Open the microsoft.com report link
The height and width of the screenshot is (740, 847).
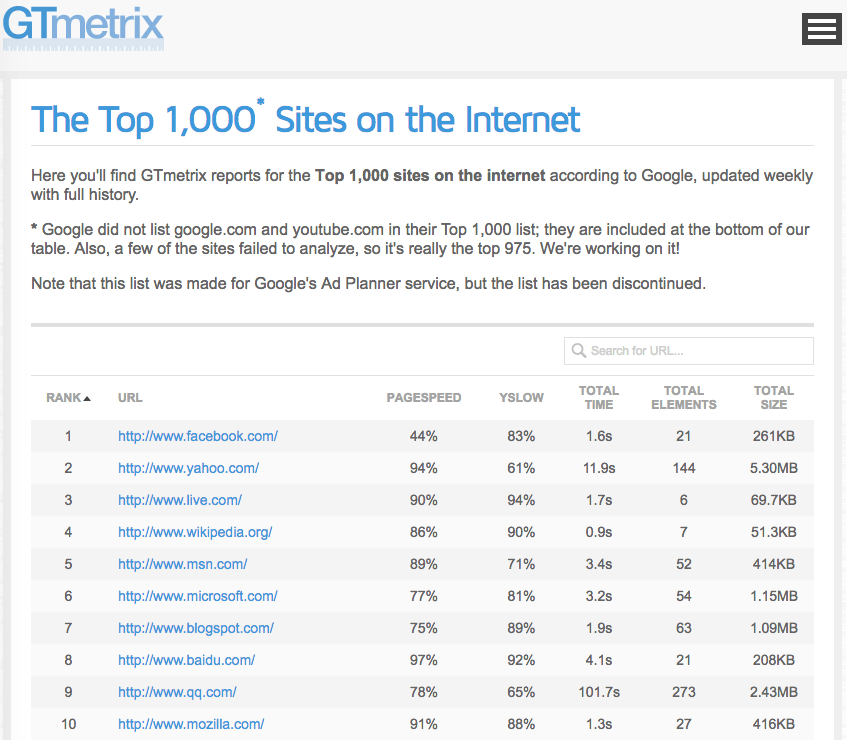(198, 596)
